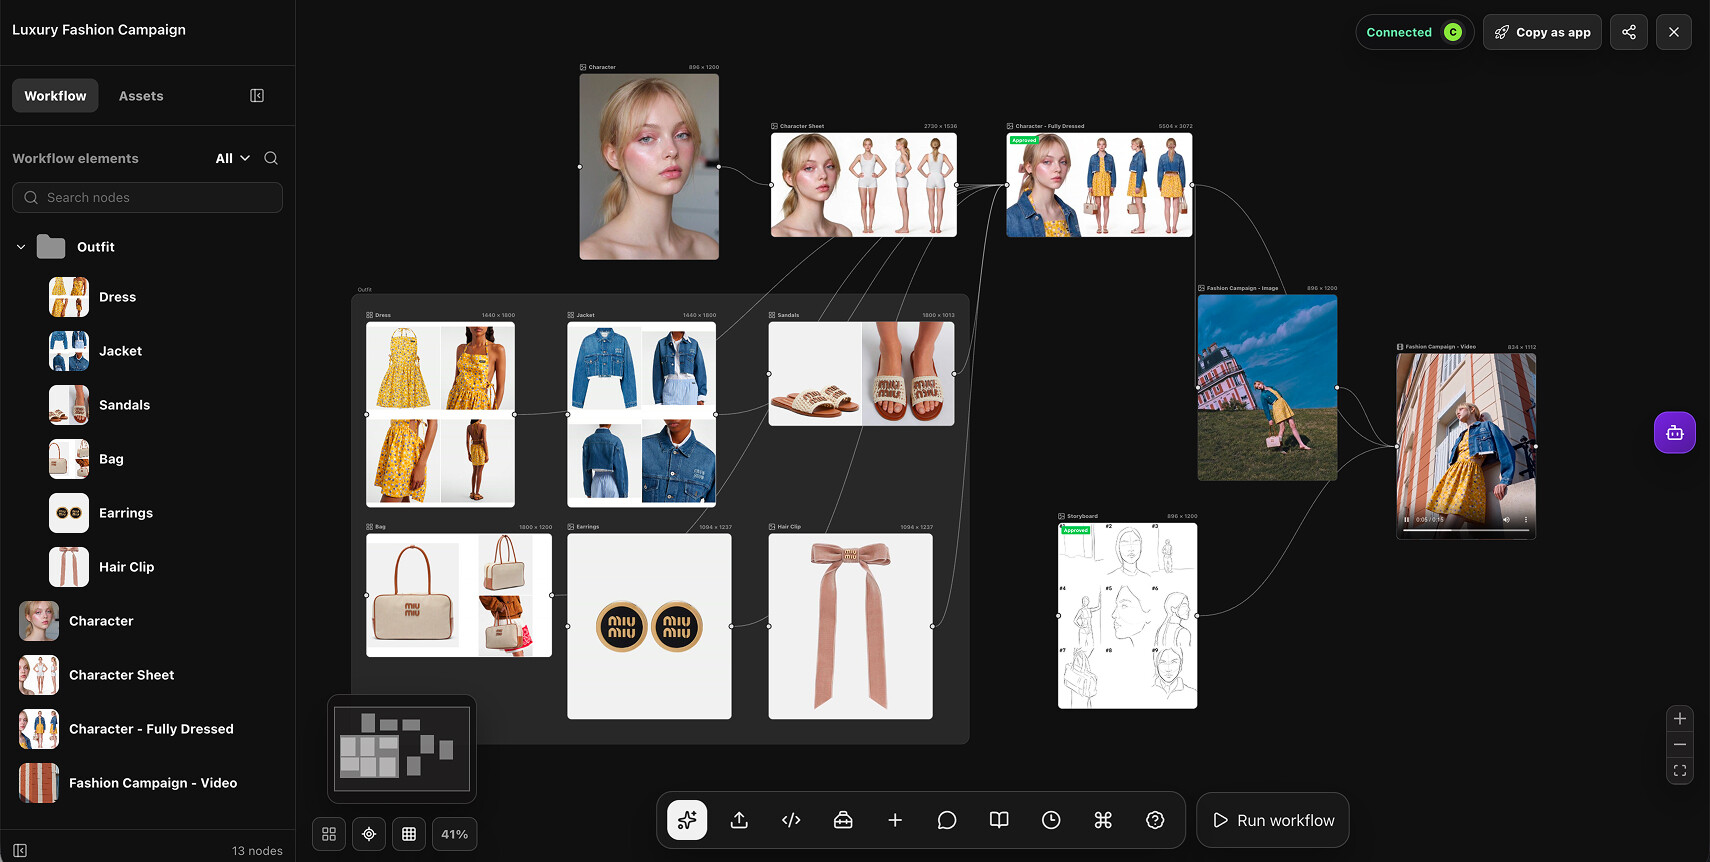Click in the Search nodes field
Screen dimensions: 1710x862
pyautogui.click(x=147, y=197)
